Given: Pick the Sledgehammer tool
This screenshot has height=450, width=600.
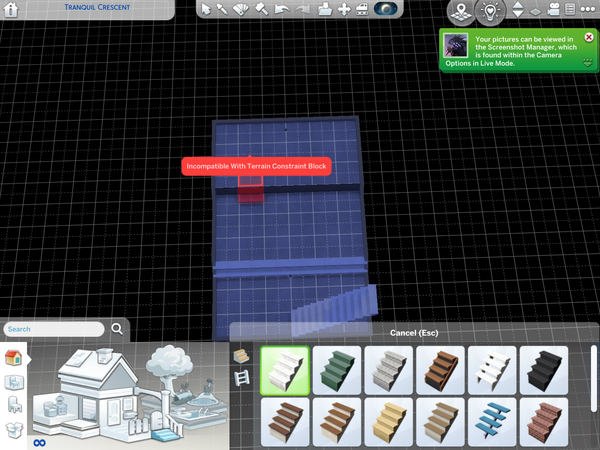Looking at the screenshot, I should click(261, 9).
